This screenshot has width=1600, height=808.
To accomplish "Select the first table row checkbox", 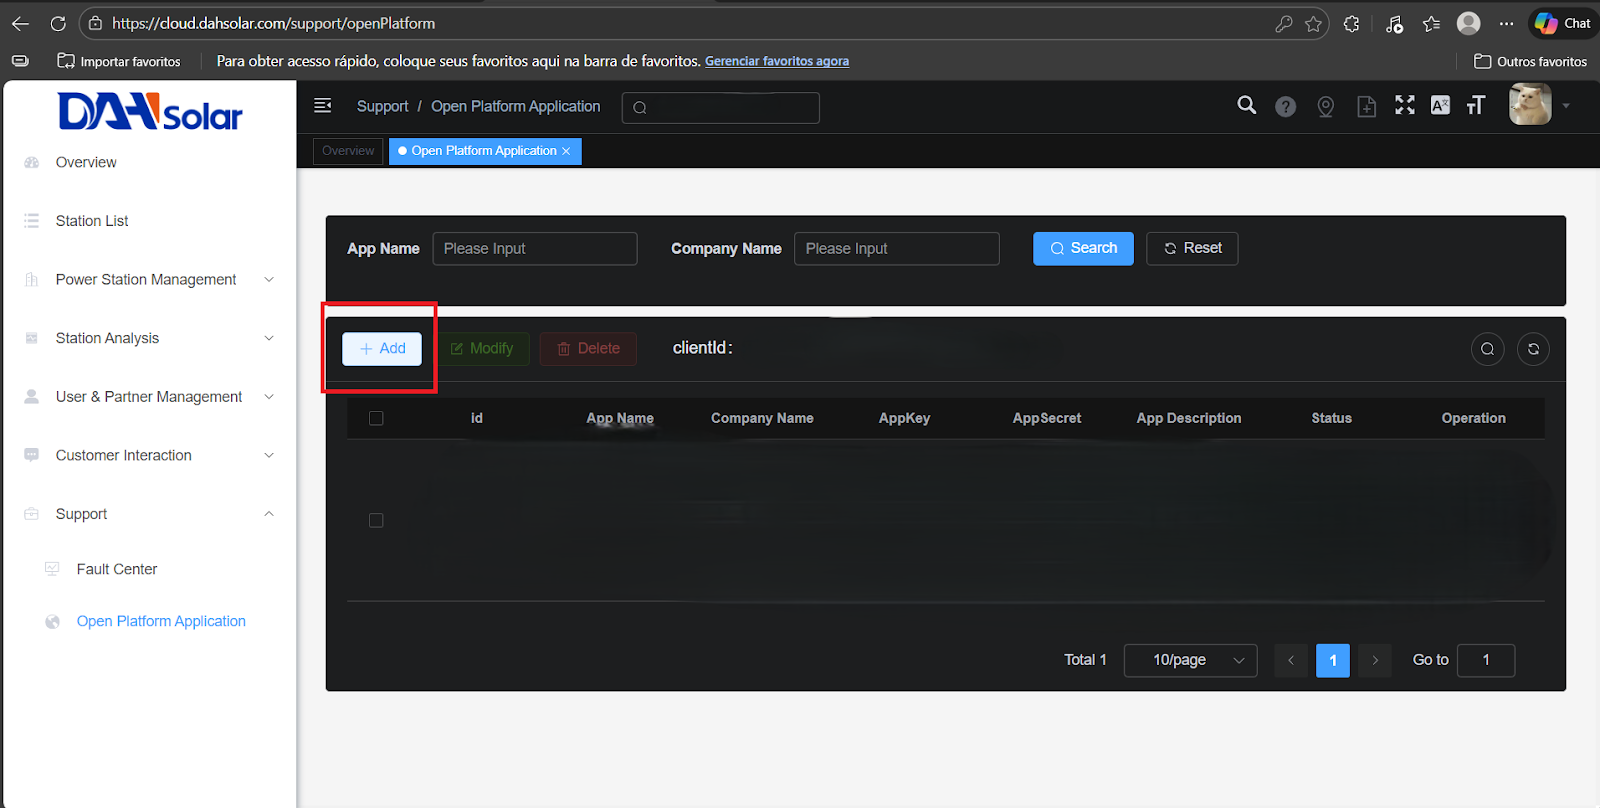I will pyautogui.click(x=376, y=520).
